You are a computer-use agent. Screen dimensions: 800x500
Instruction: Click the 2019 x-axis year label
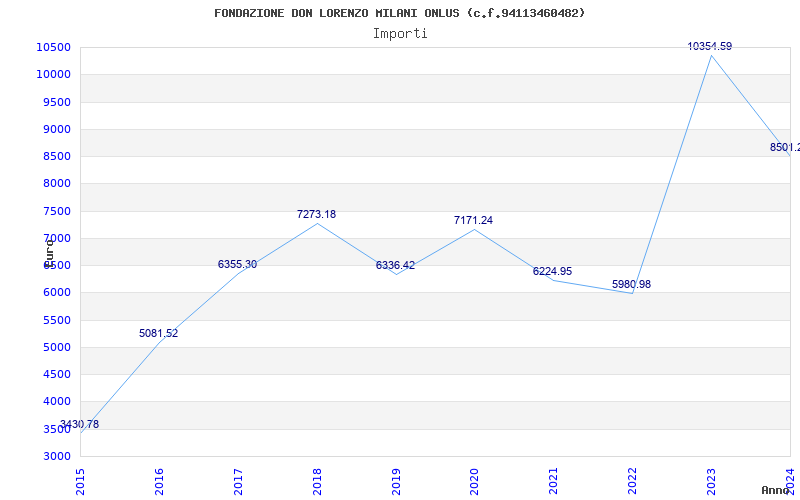pos(396,481)
